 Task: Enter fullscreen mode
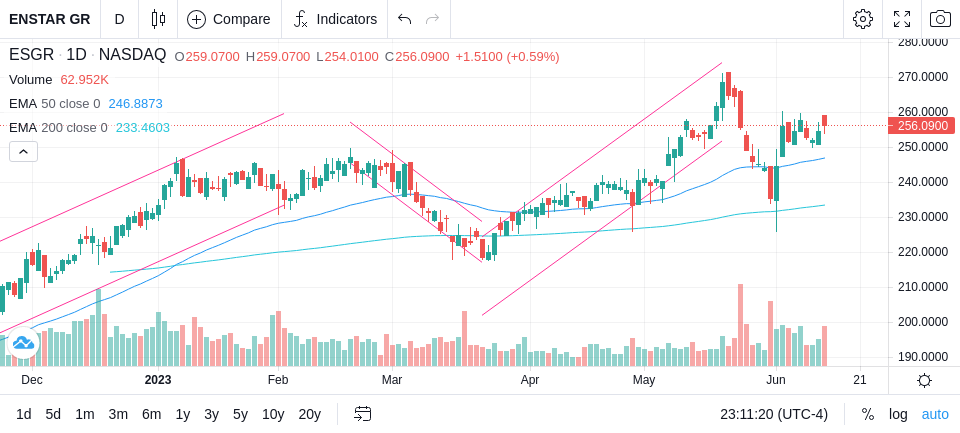click(x=902, y=19)
